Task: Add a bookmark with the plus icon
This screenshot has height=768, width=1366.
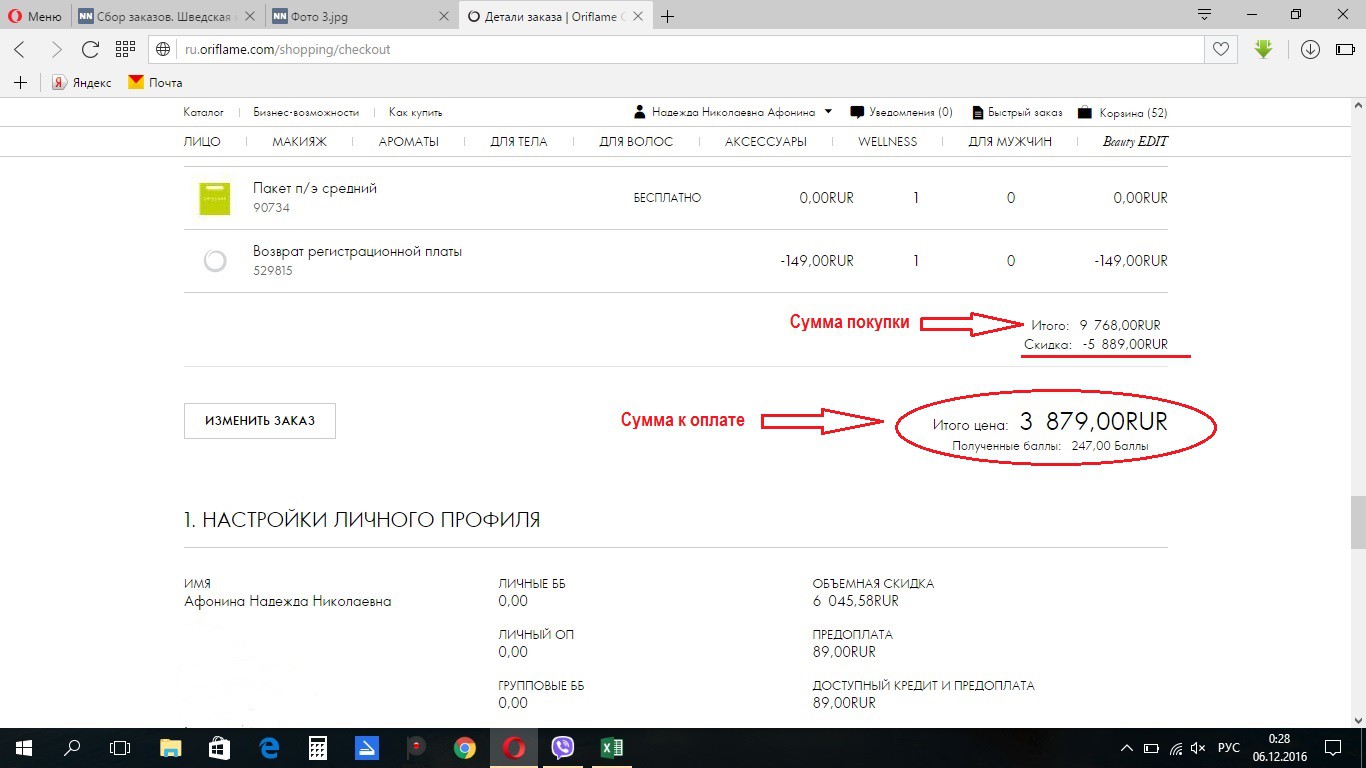Action: coord(20,83)
